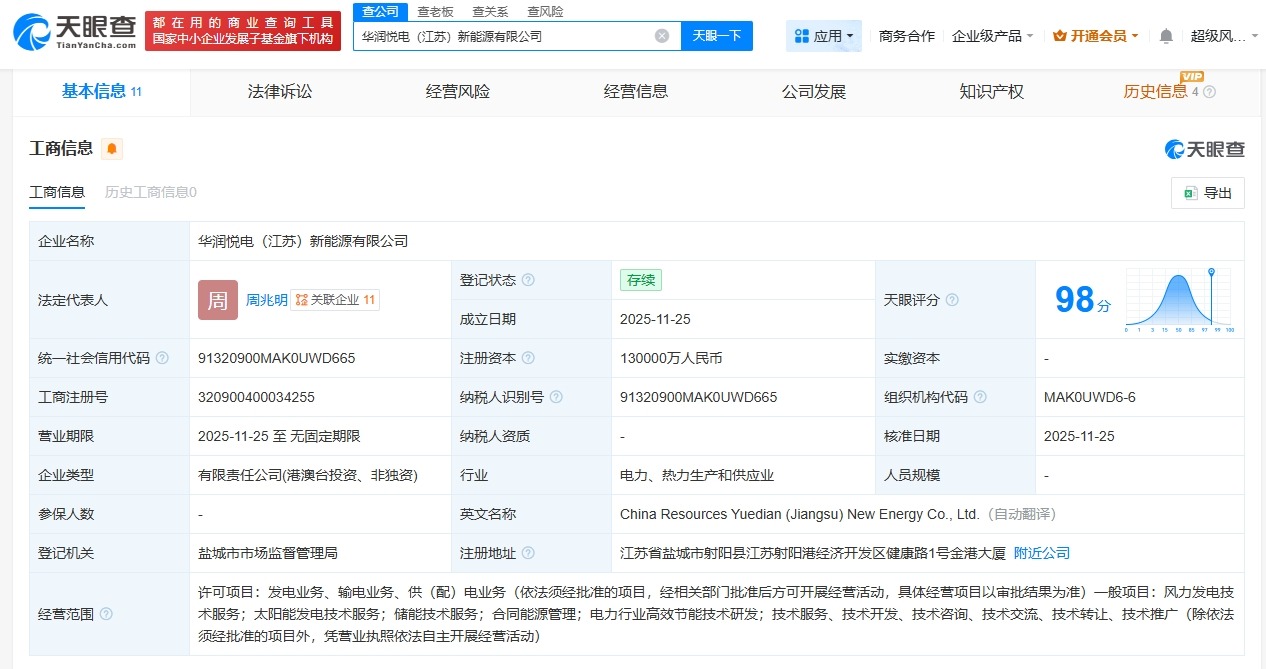Click the clear (×) icon in the search box
Screen dimensions: 1266x669
click(x=660, y=35)
